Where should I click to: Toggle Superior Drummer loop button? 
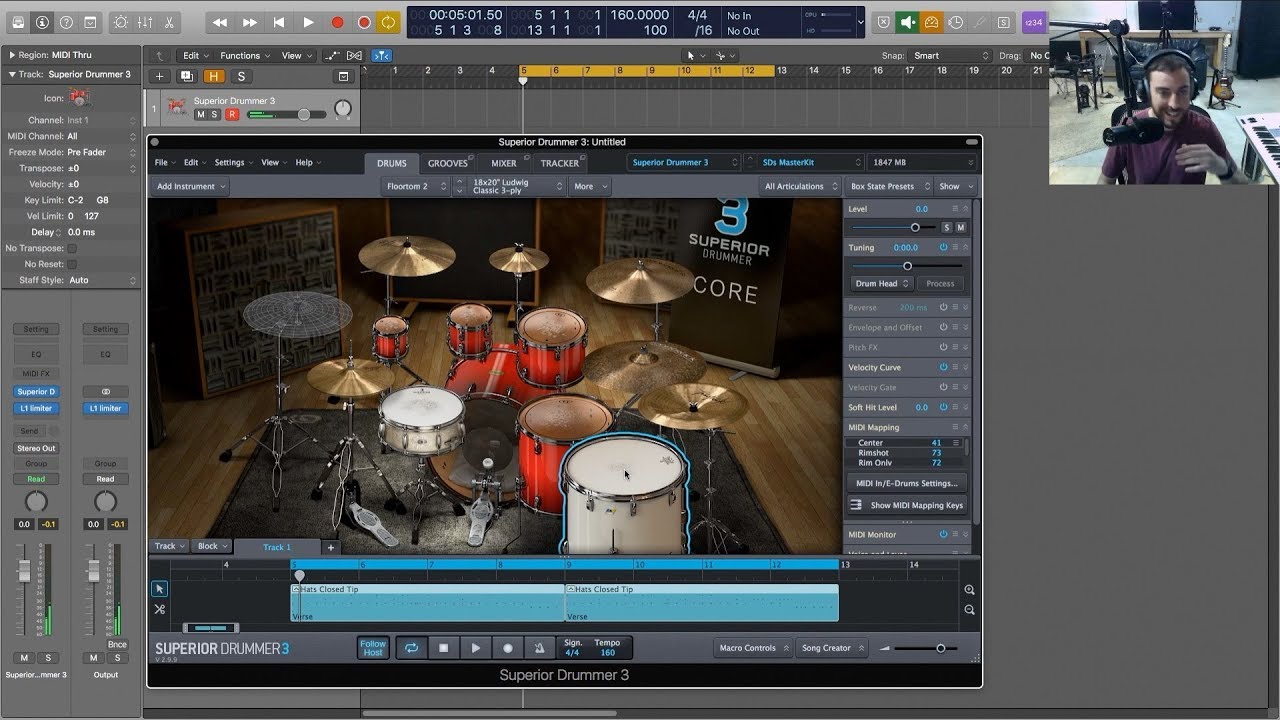click(411, 648)
